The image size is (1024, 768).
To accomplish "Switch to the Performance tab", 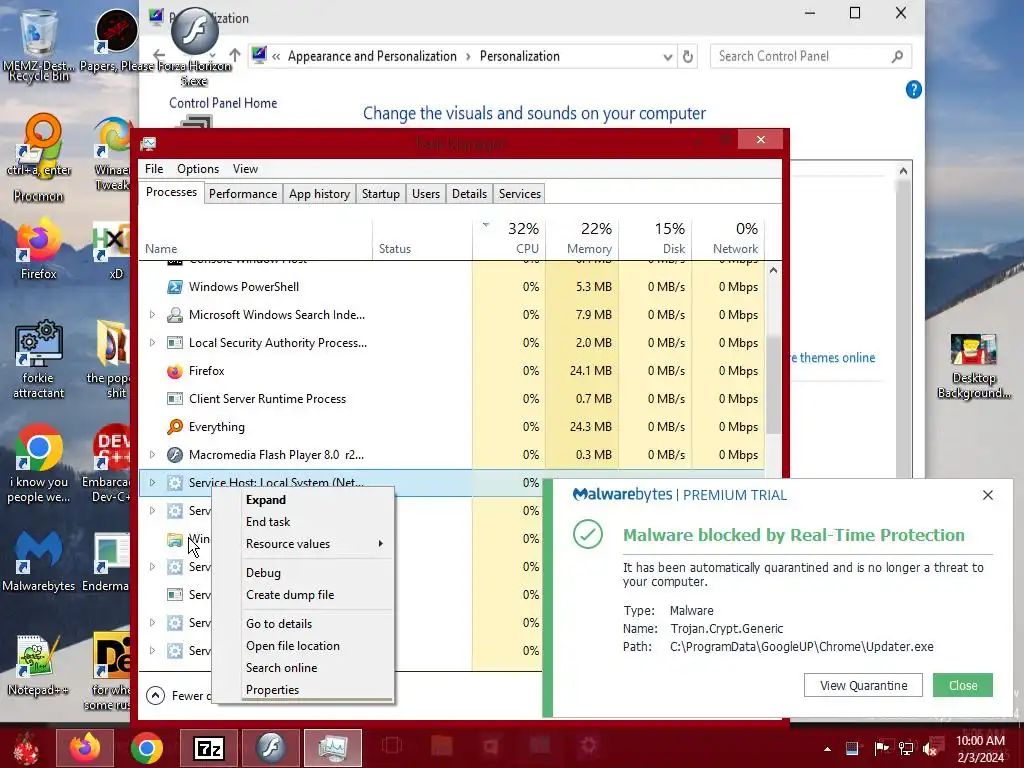I will pyautogui.click(x=243, y=194).
